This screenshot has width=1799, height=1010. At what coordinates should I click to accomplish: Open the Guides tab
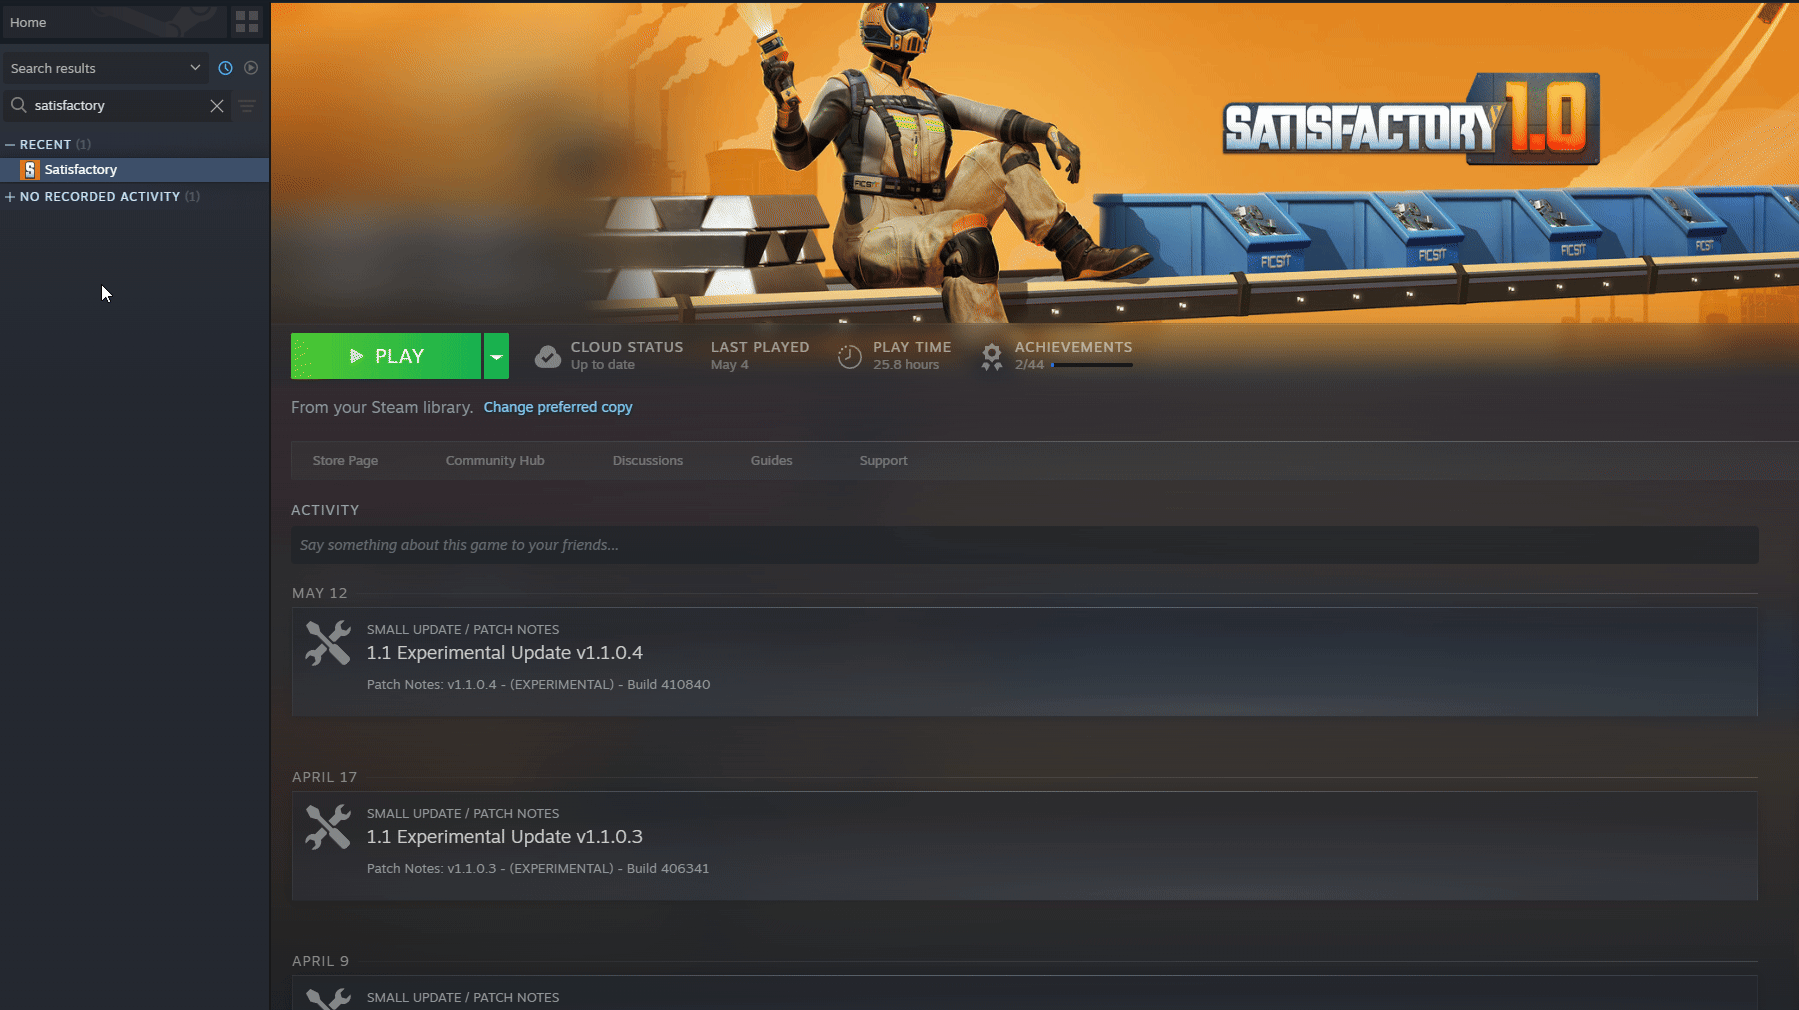click(x=771, y=461)
